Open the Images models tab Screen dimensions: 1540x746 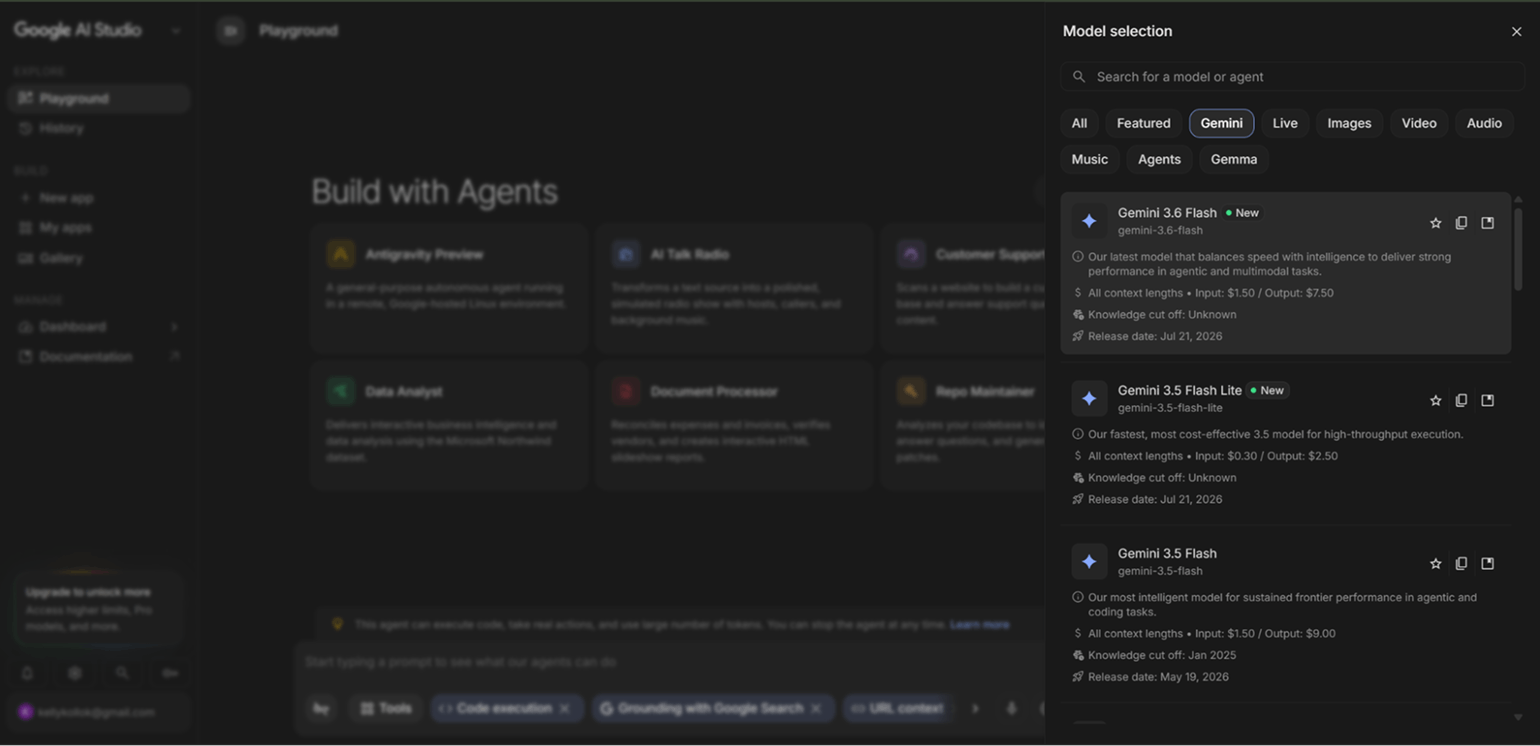tap(1349, 123)
